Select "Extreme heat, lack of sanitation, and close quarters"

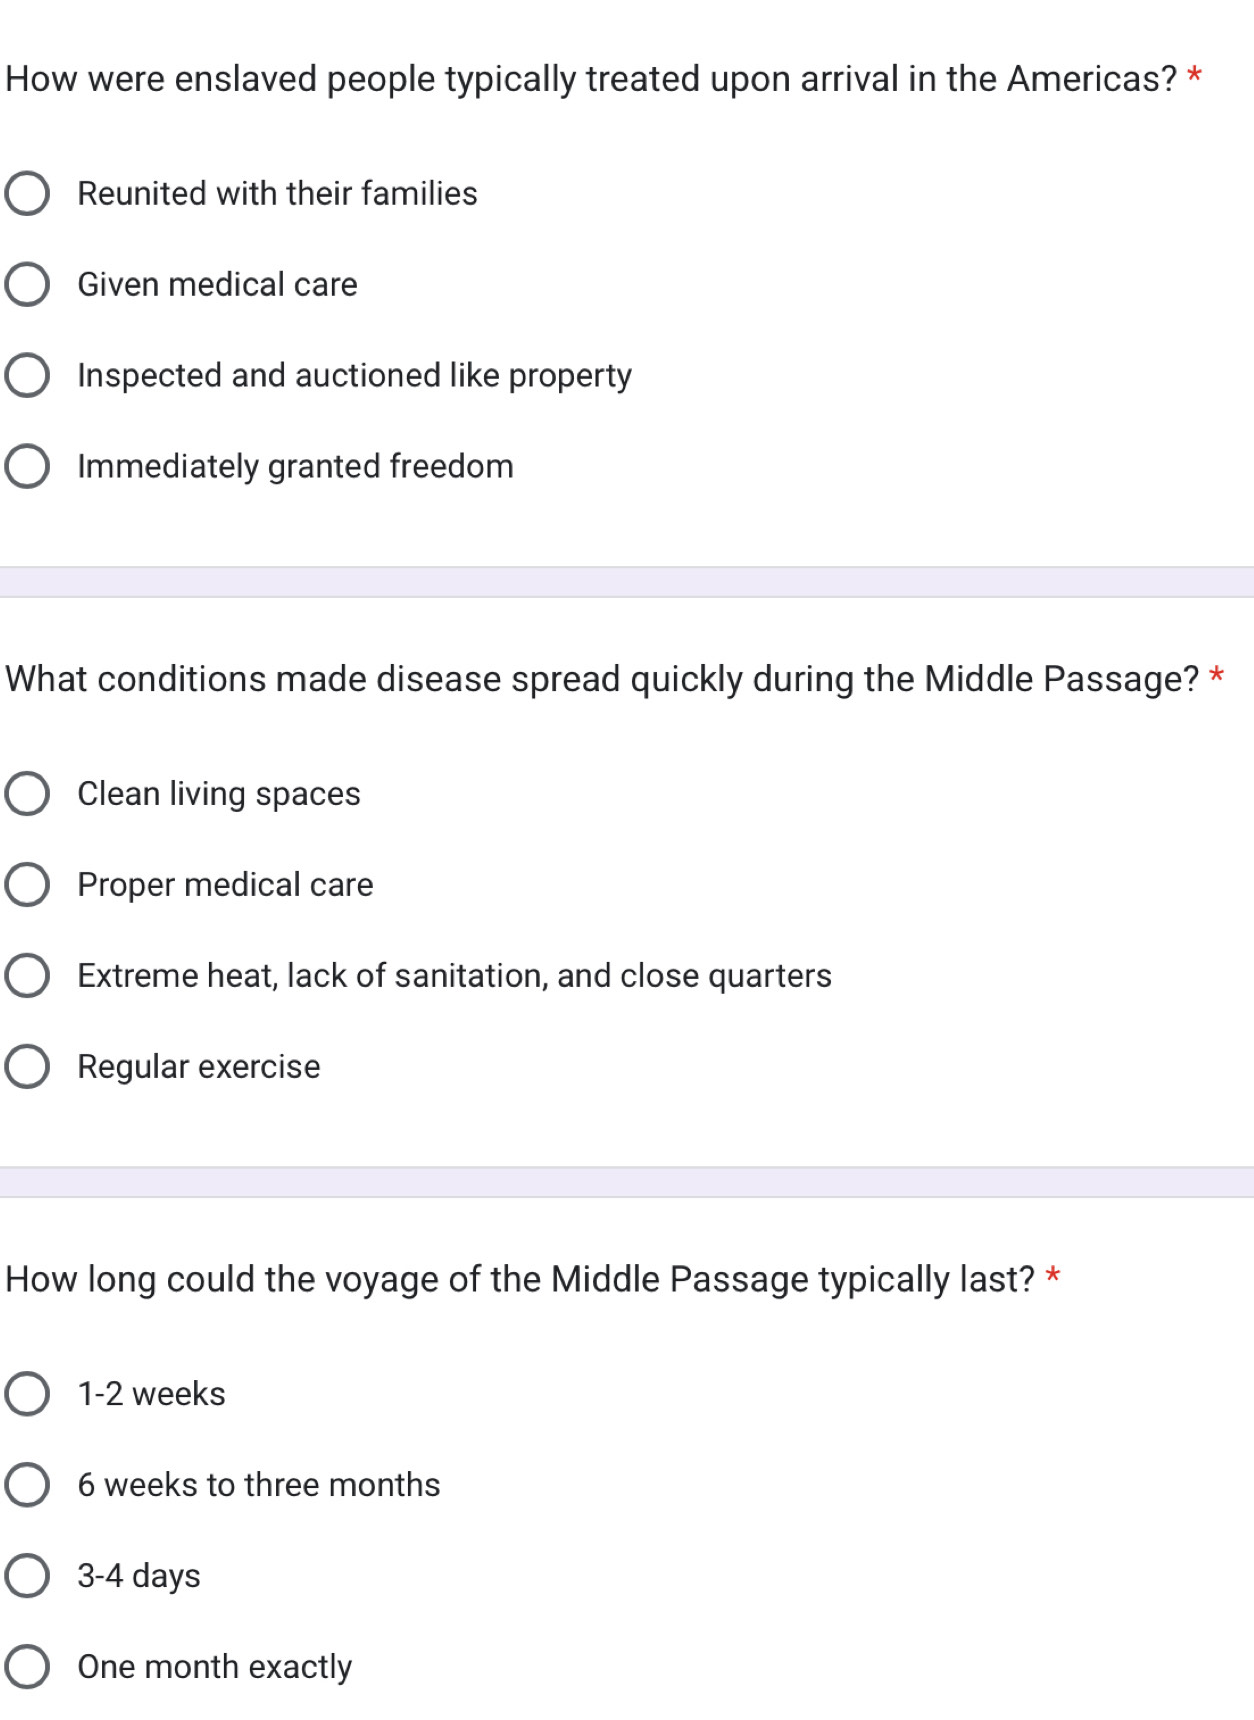click(x=27, y=976)
